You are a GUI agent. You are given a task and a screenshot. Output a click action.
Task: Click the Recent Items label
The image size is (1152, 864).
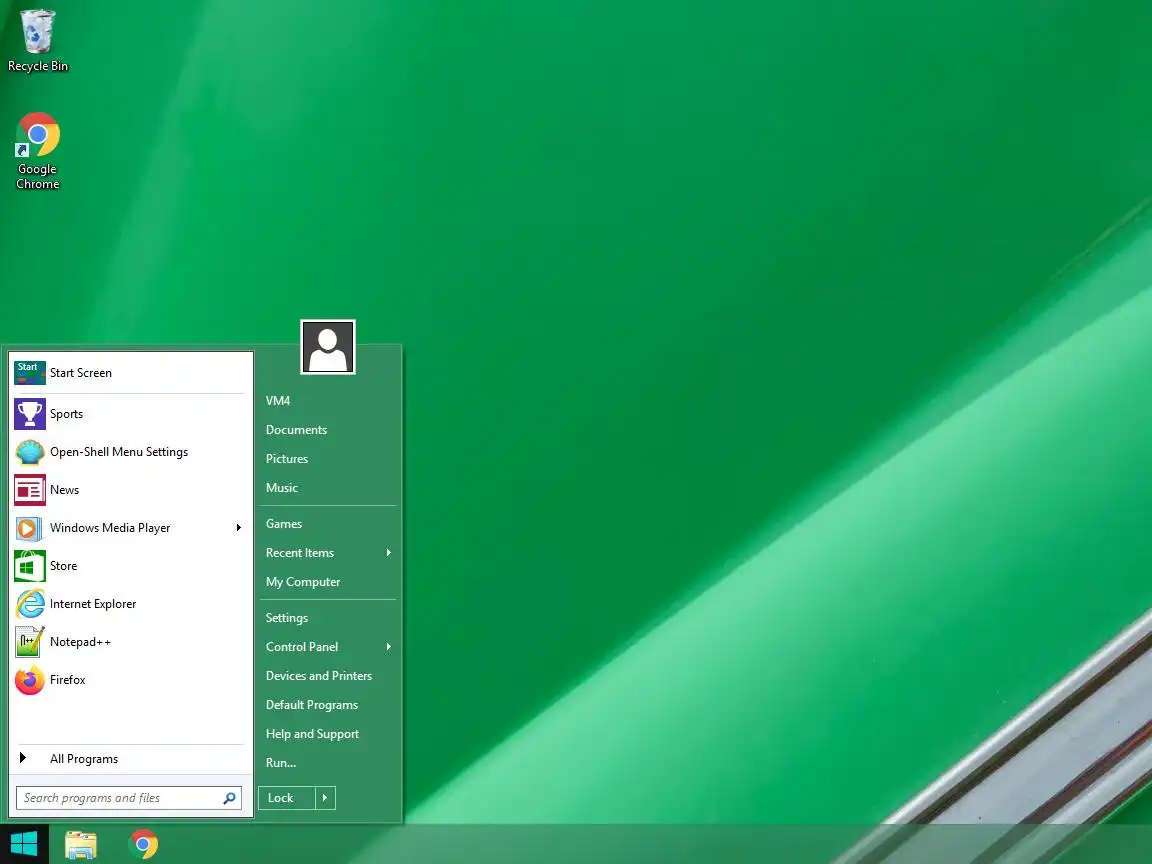(x=300, y=552)
